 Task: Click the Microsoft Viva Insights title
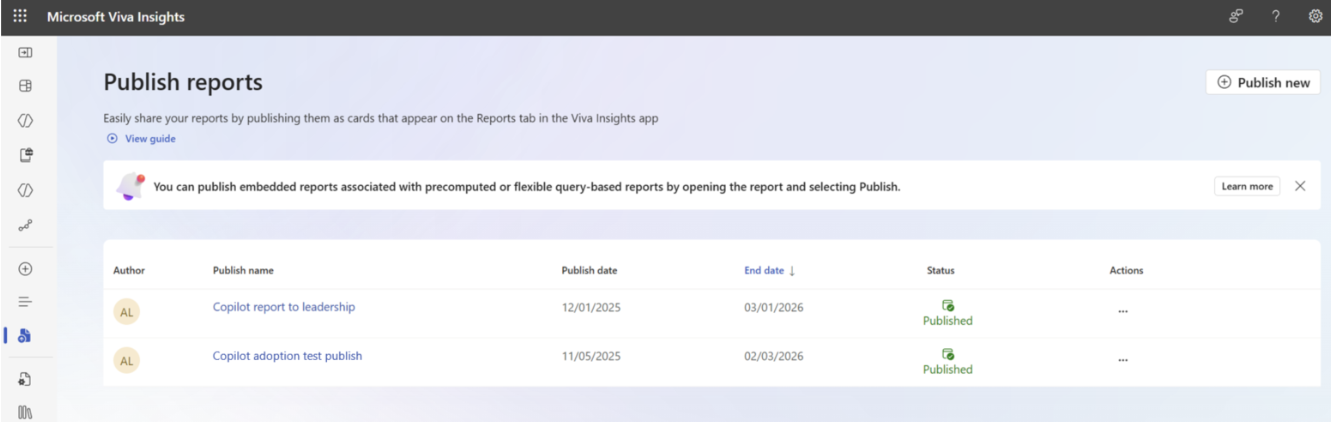tap(116, 17)
